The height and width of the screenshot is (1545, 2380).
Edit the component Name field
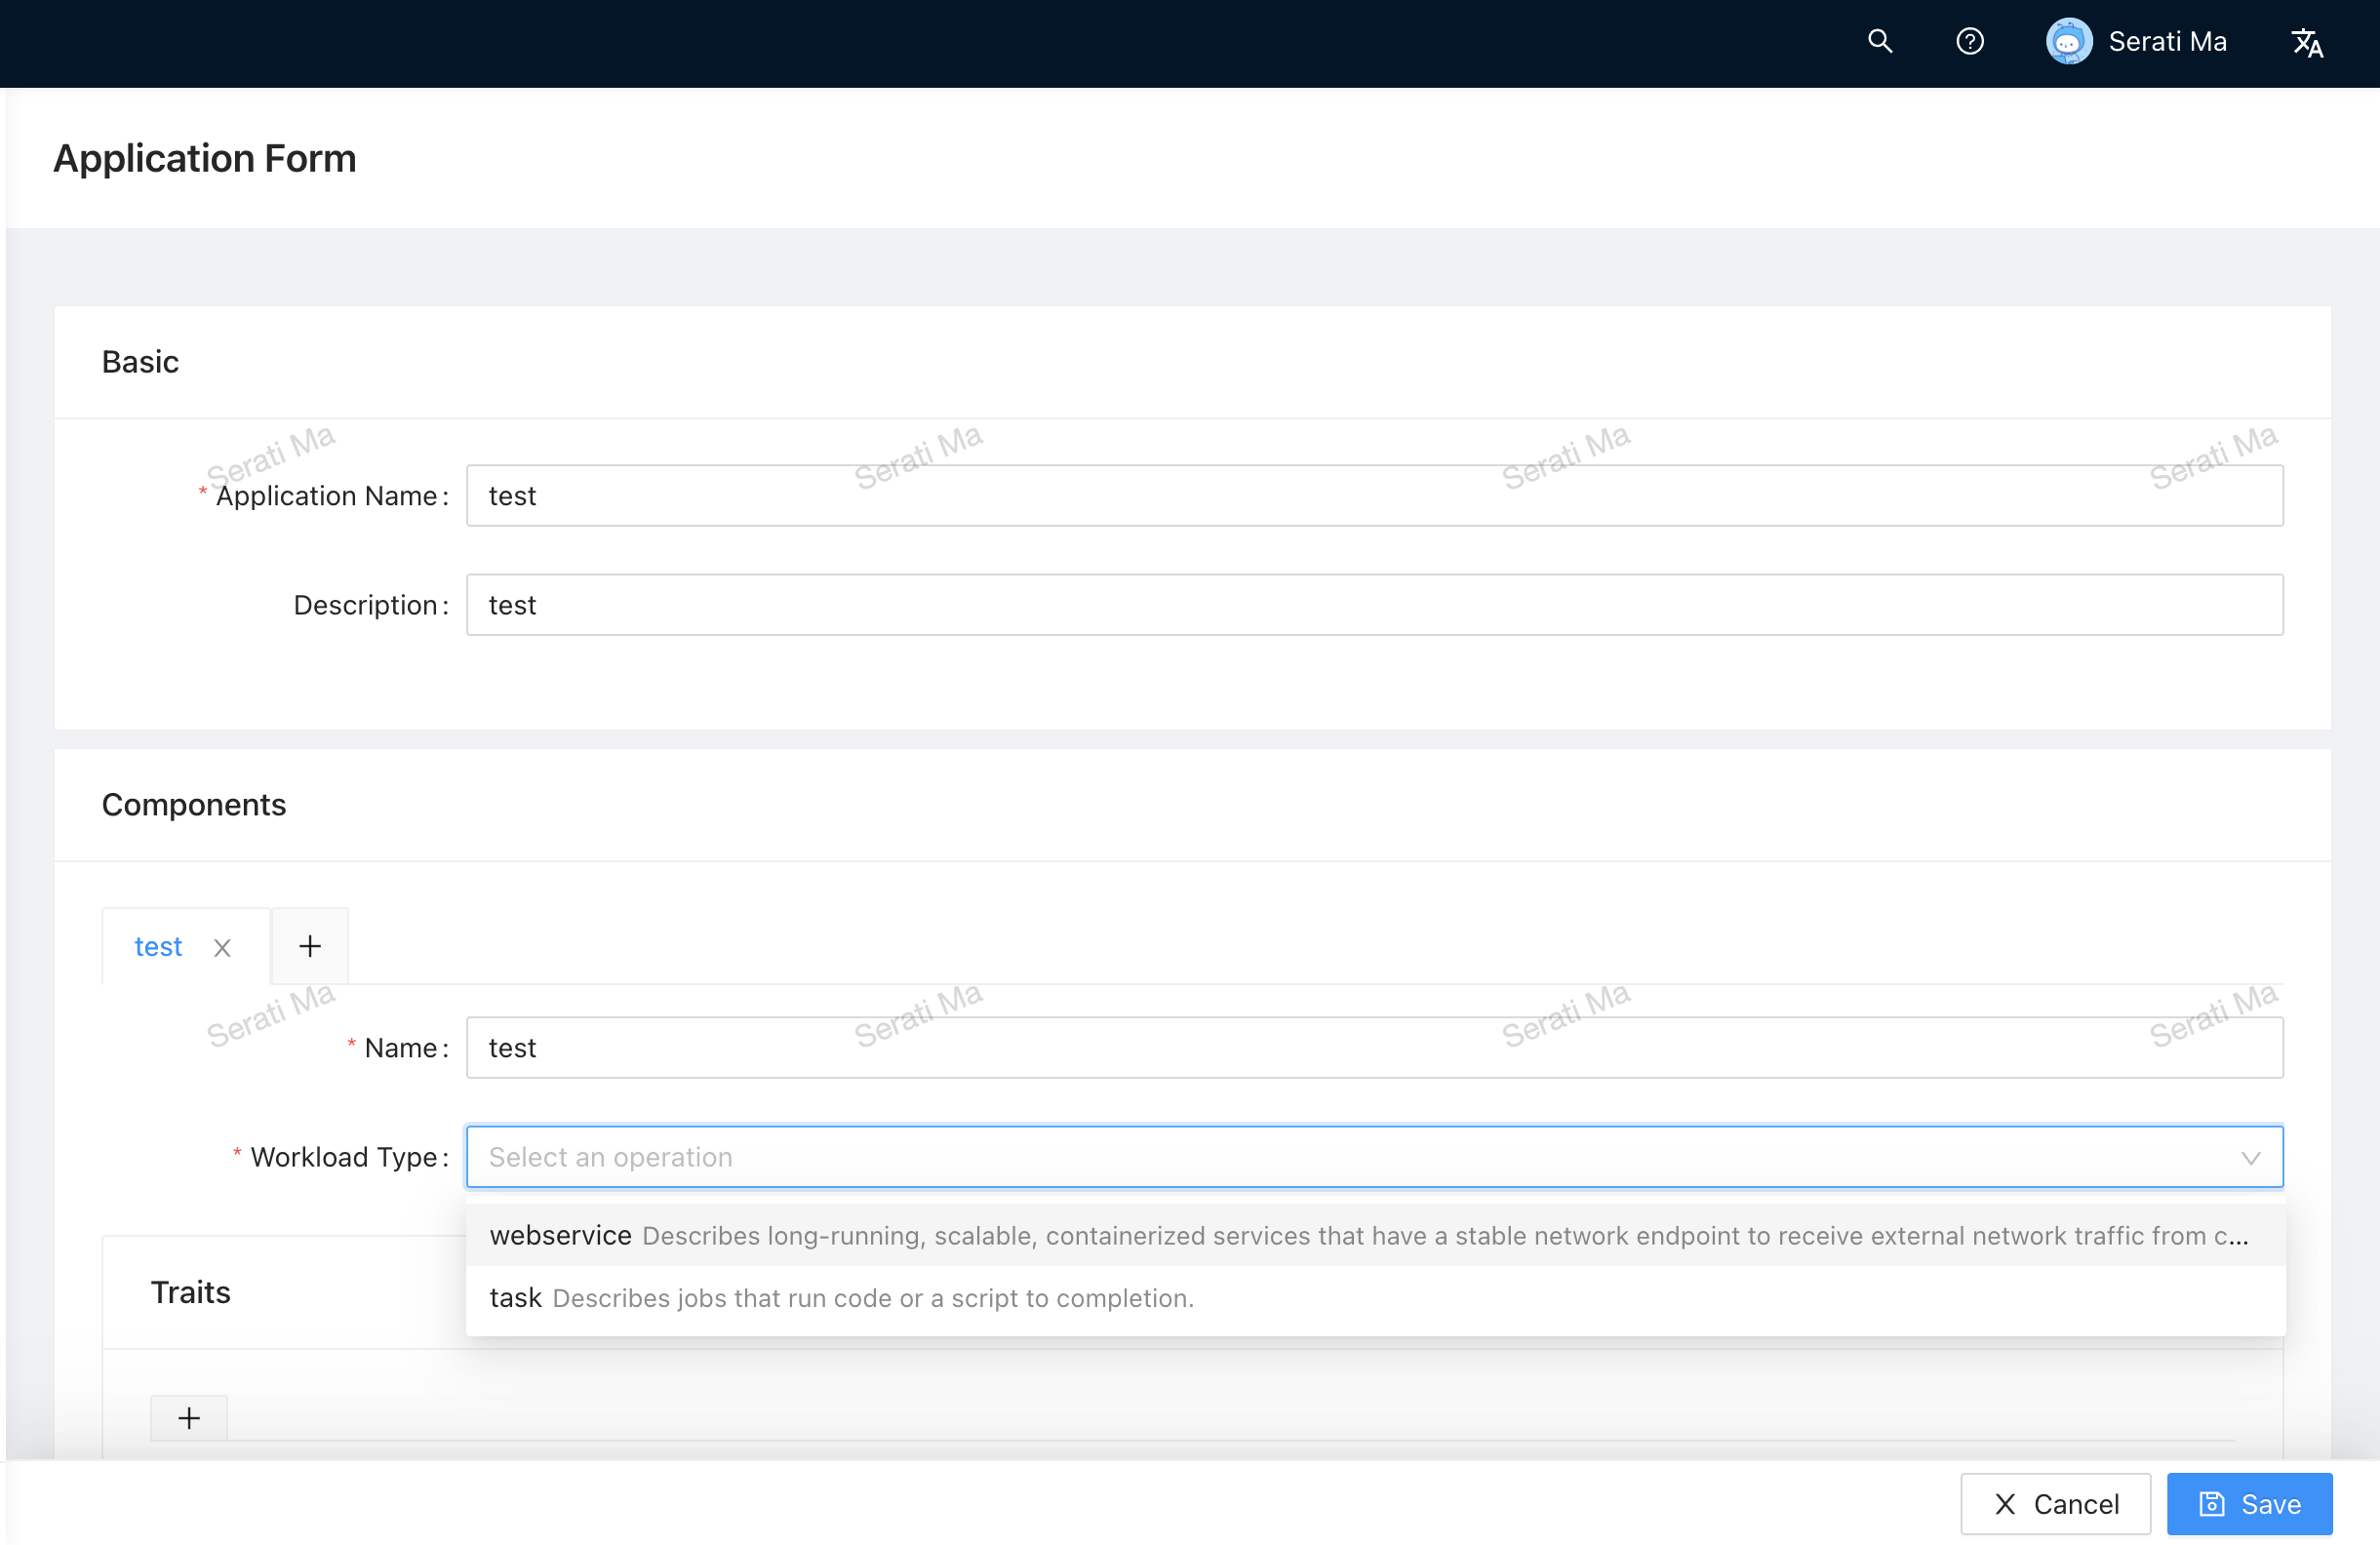[x=1374, y=1047]
